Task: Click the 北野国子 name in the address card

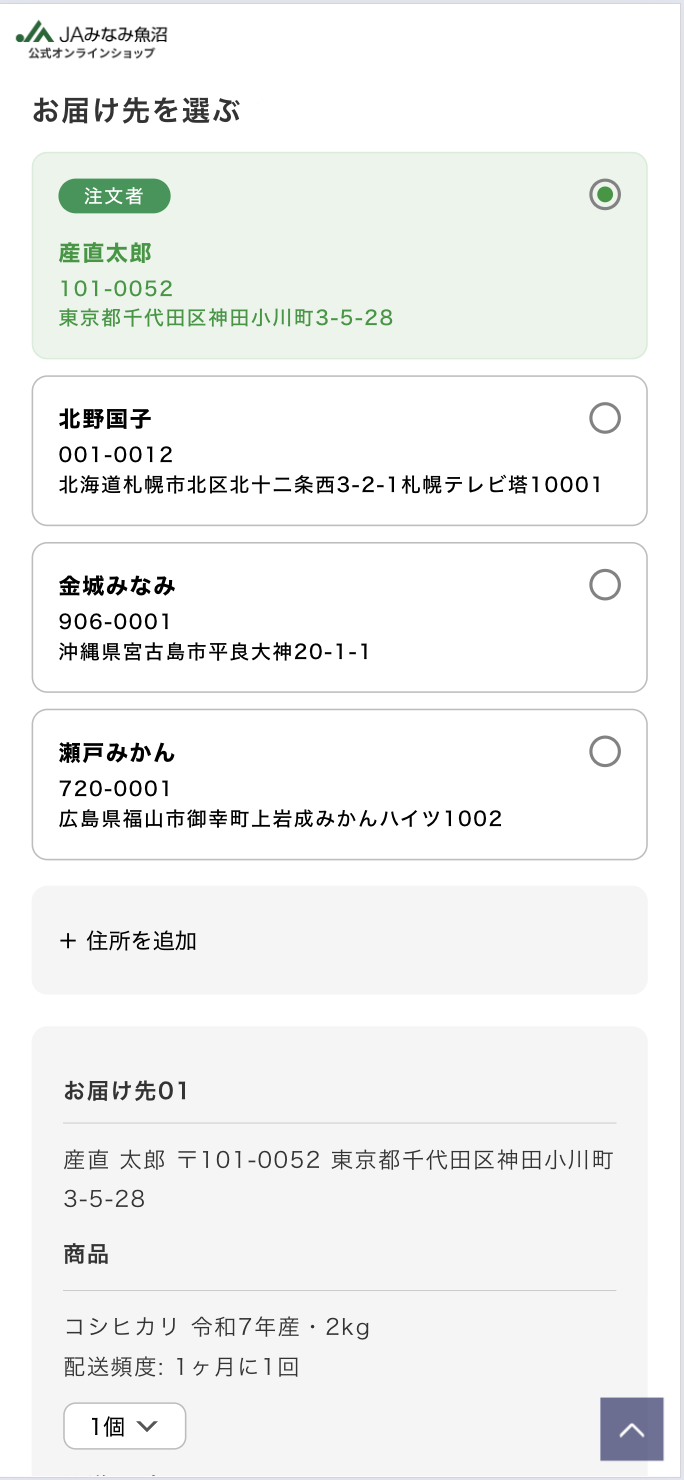Action: 105,418
